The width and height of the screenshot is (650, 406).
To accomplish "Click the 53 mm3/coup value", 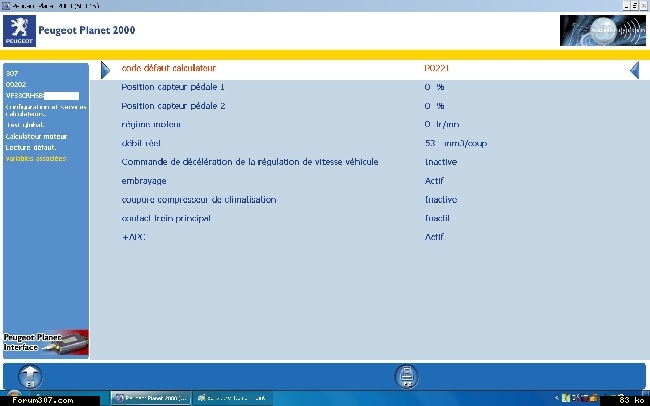I will coord(456,143).
